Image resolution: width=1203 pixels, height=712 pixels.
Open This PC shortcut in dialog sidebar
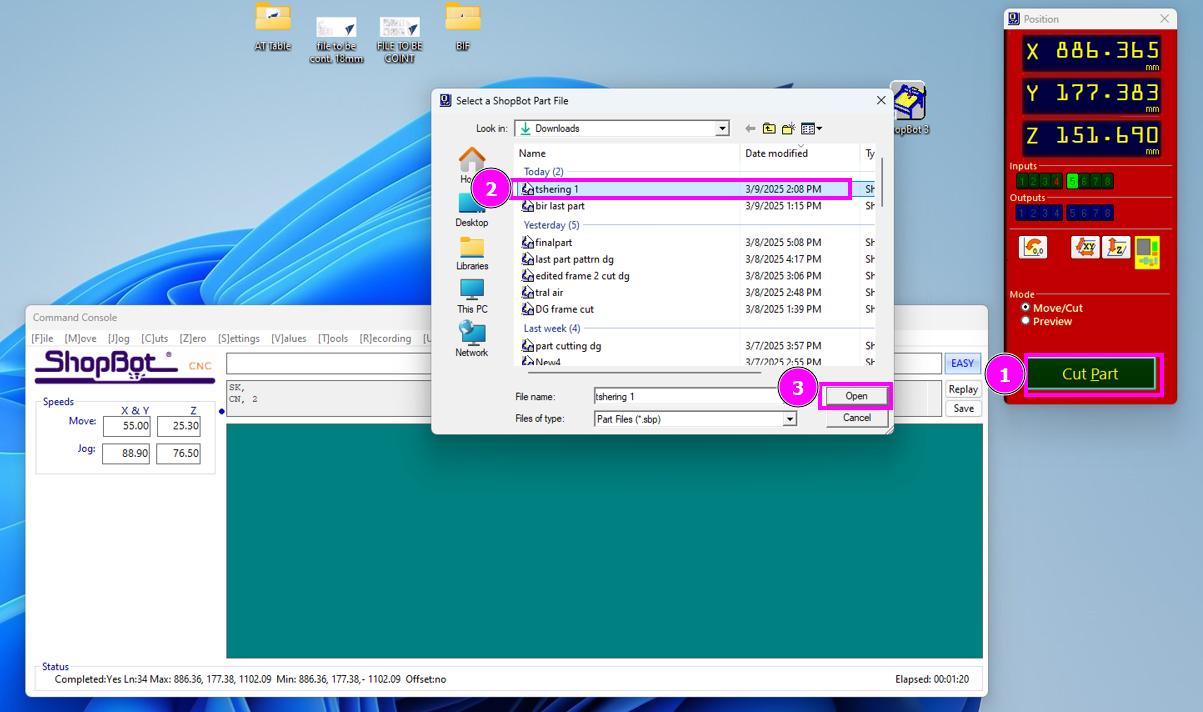[x=472, y=297]
